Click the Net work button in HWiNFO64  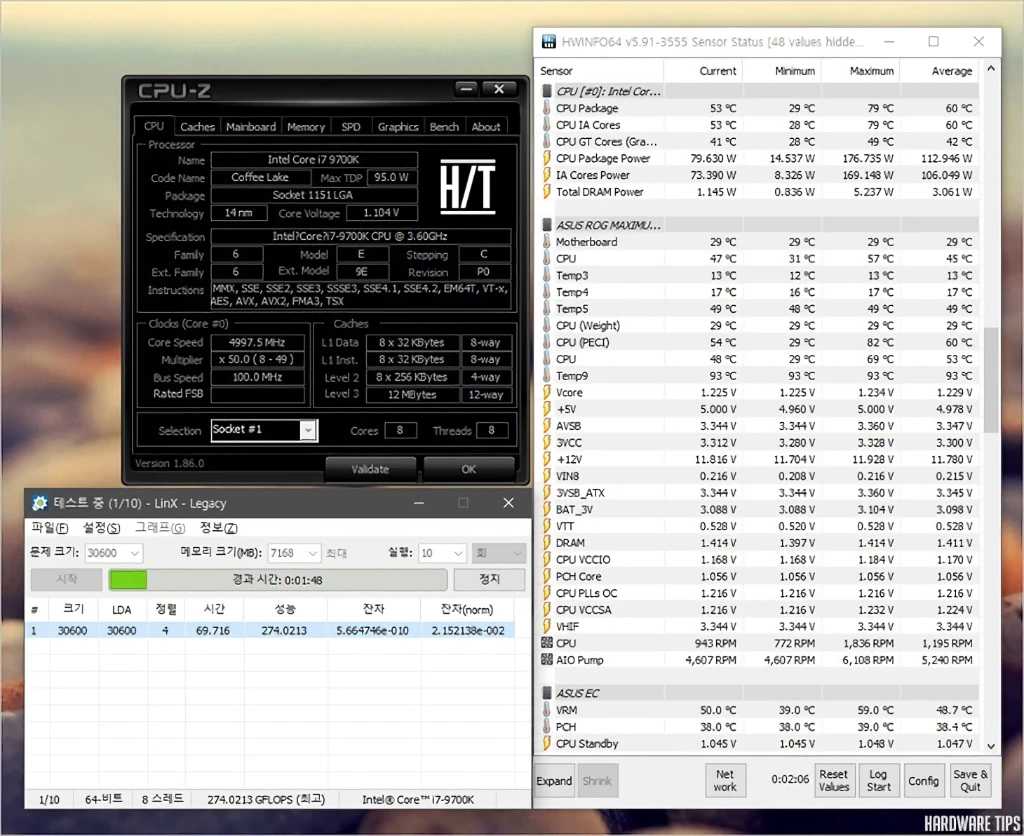coord(725,780)
